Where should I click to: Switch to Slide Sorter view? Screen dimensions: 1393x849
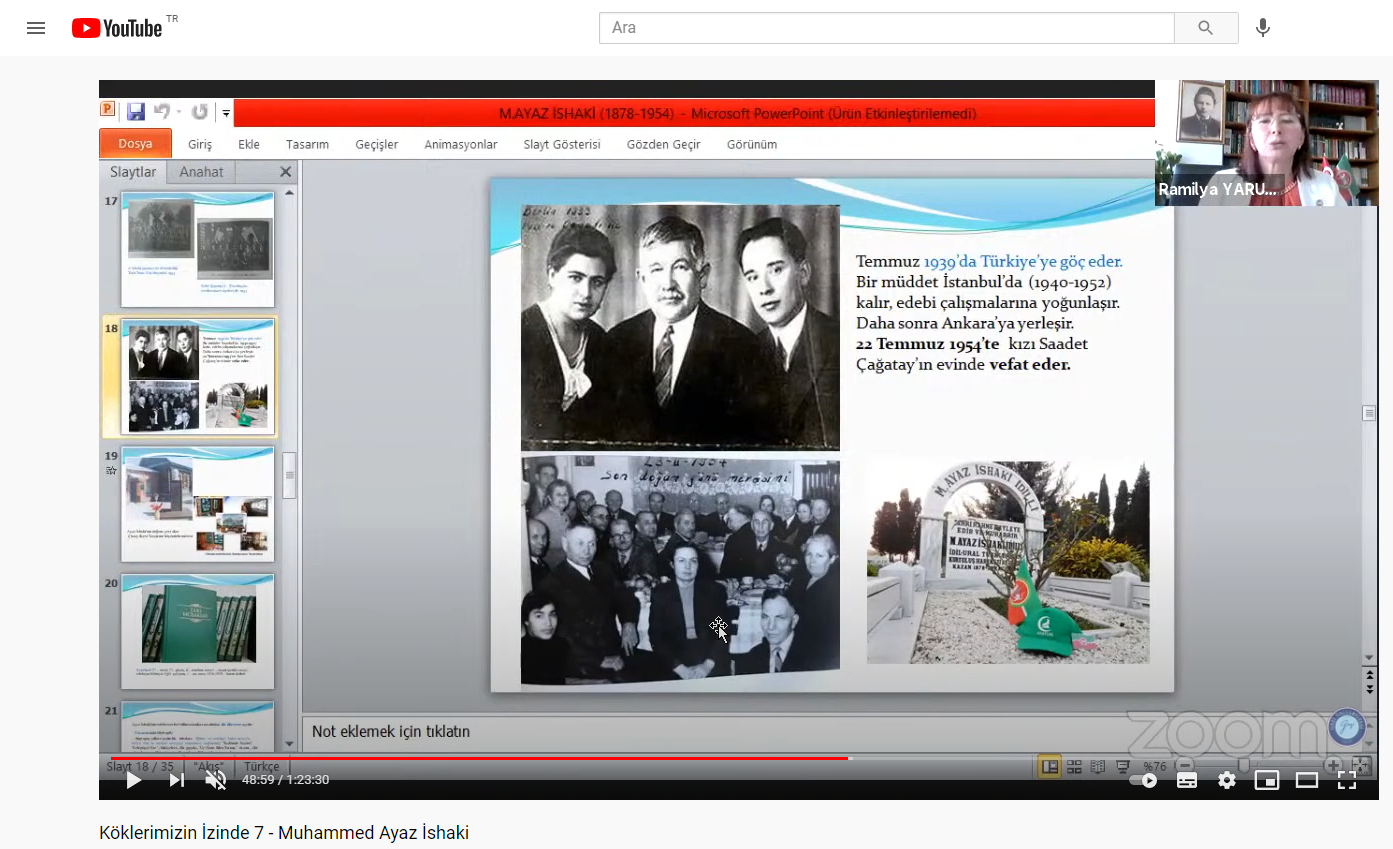(x=1074, y=767)
